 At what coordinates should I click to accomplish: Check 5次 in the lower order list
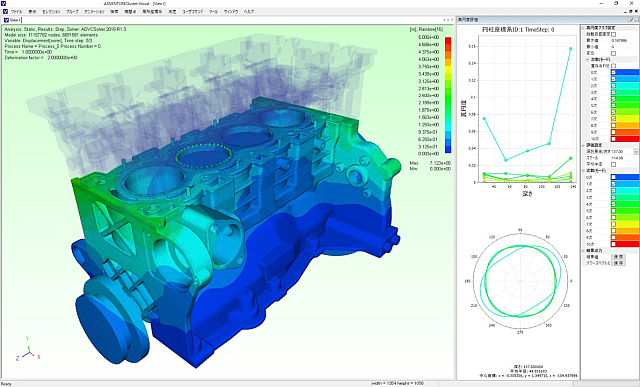[613, 211]
